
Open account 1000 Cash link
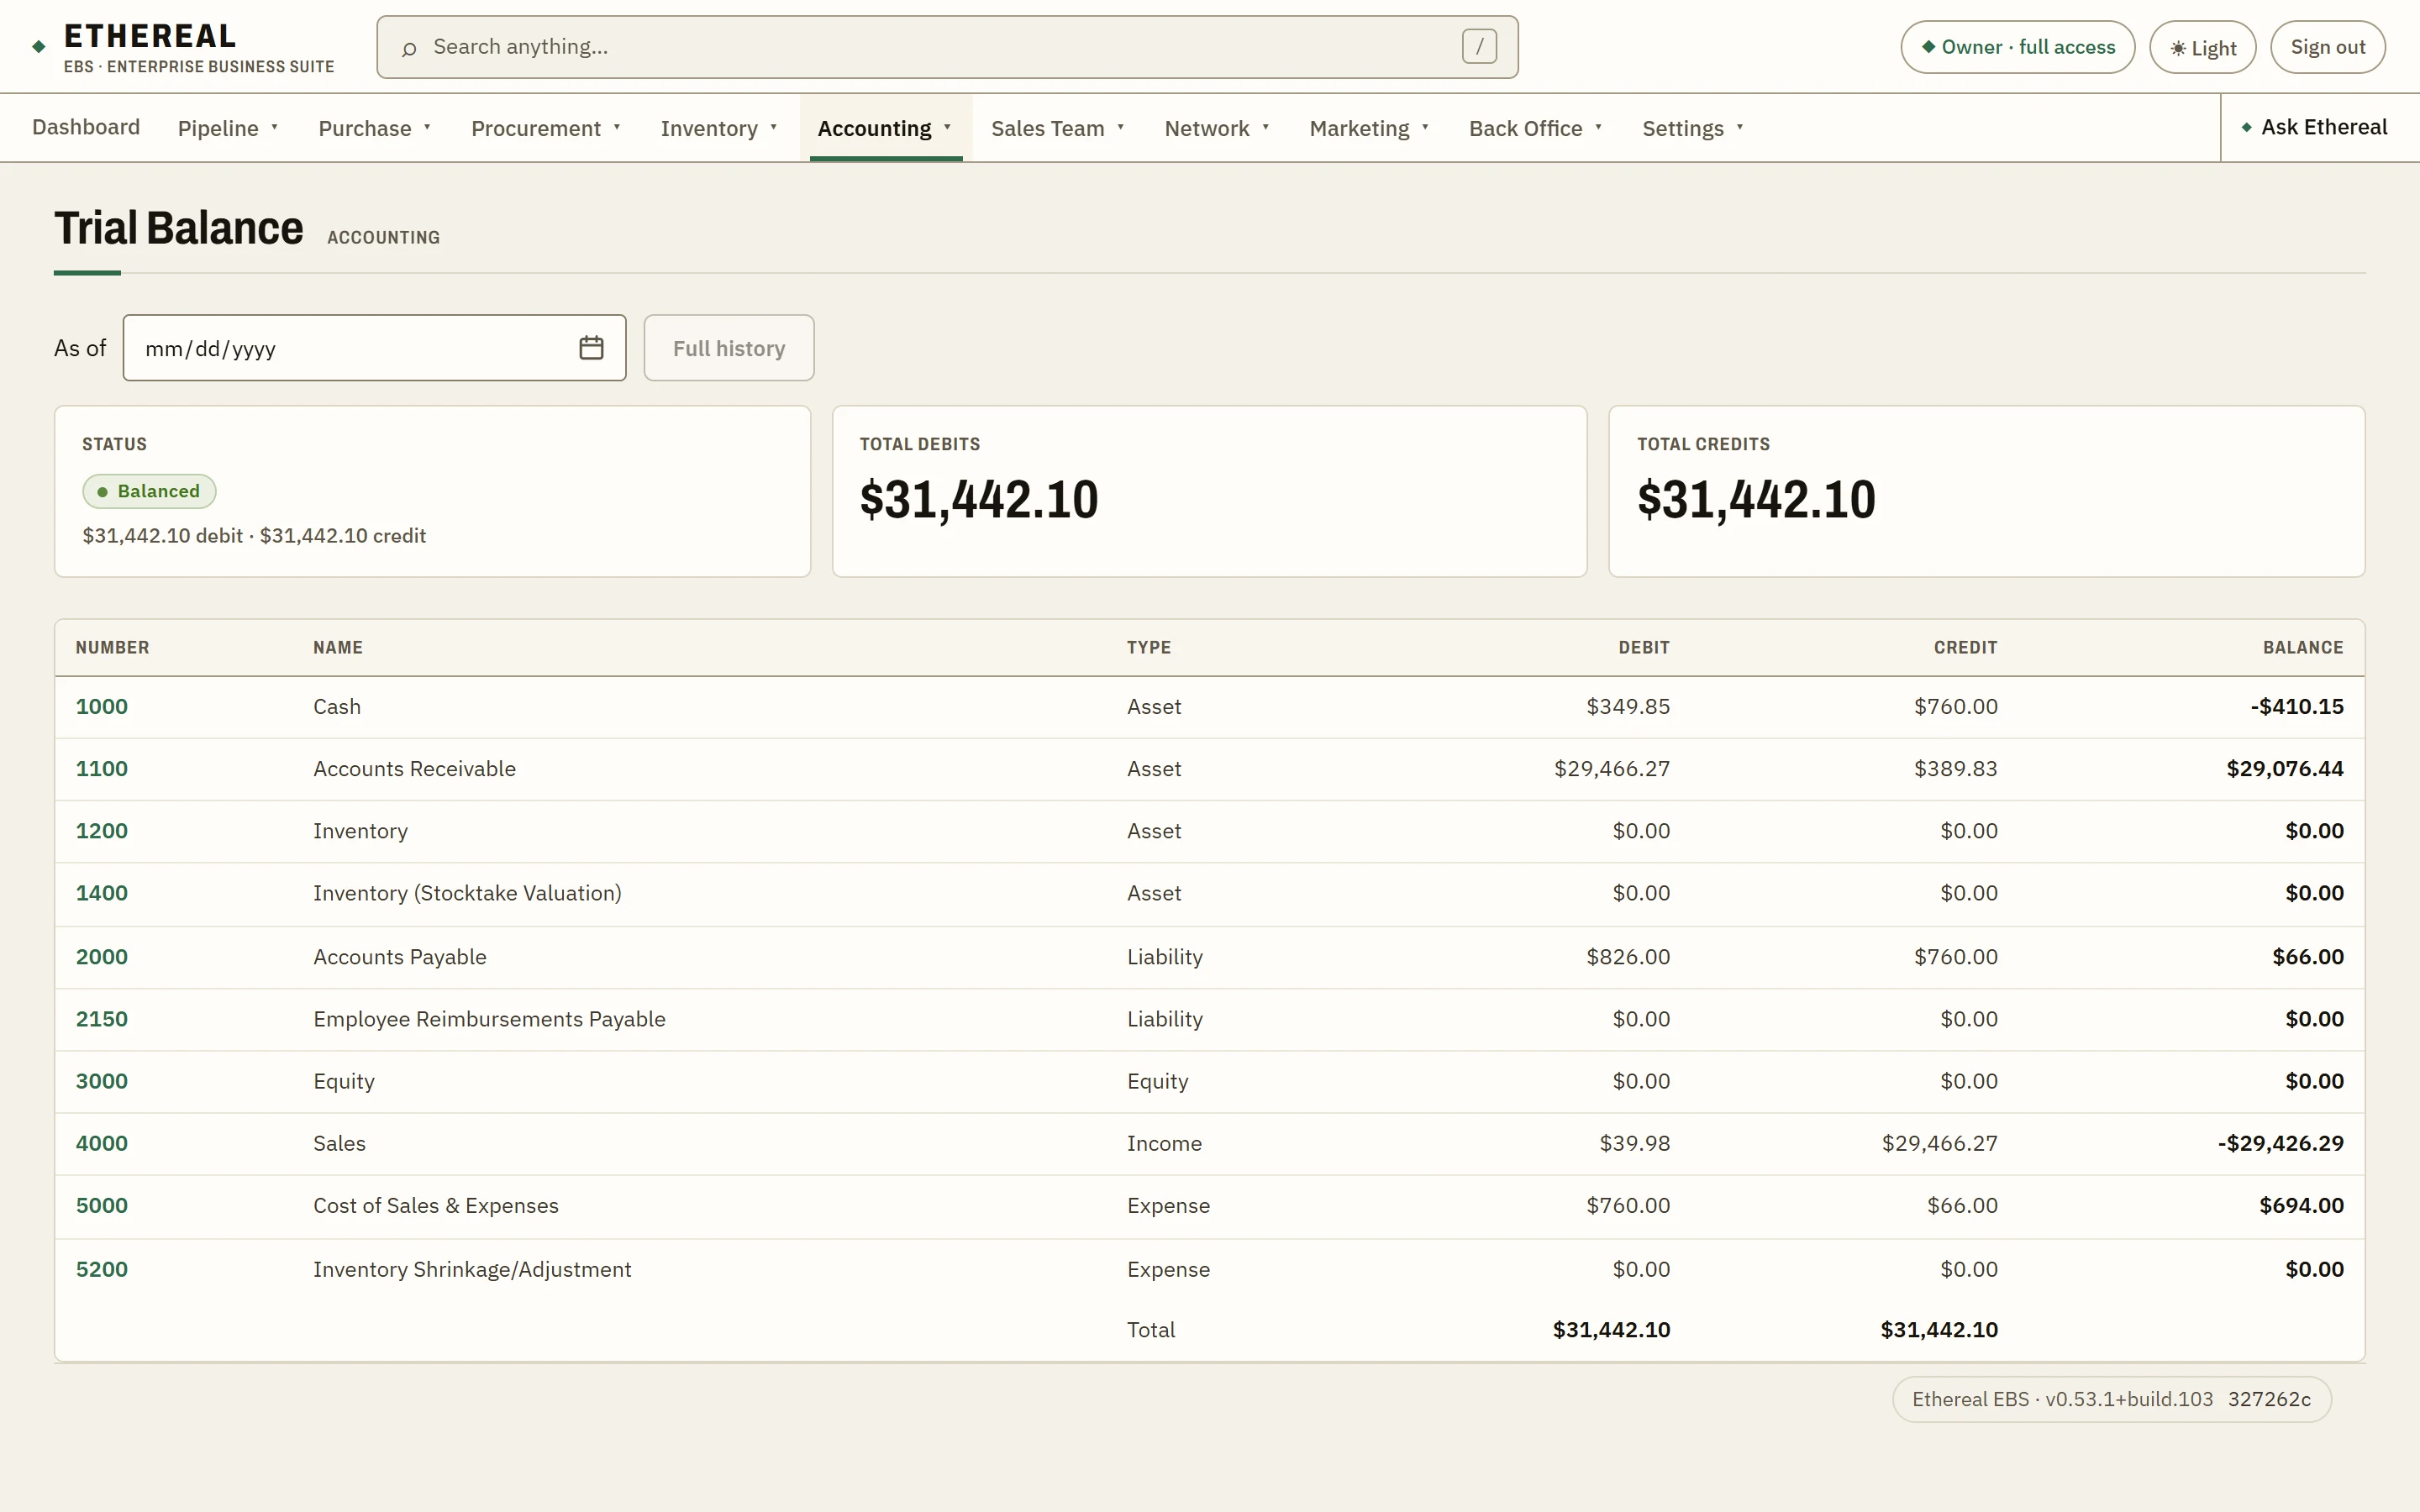(102, 706)
